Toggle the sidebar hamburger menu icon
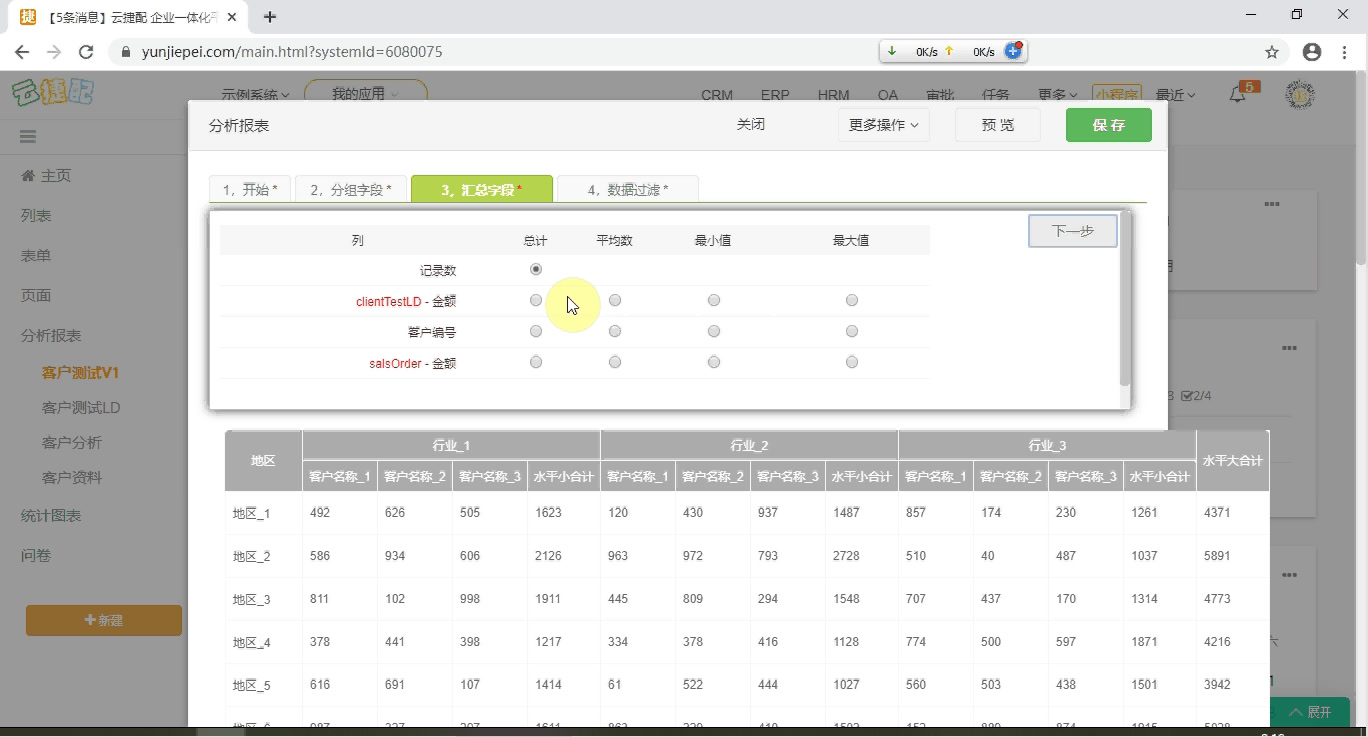The width and height of the screenshot is (1368, 737). click(x=28, y=136)
